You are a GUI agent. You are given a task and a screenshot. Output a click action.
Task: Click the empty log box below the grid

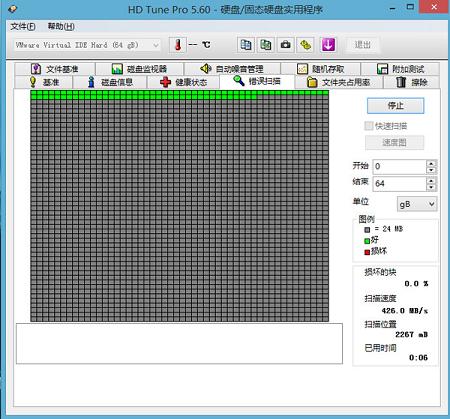click(179, 343)
